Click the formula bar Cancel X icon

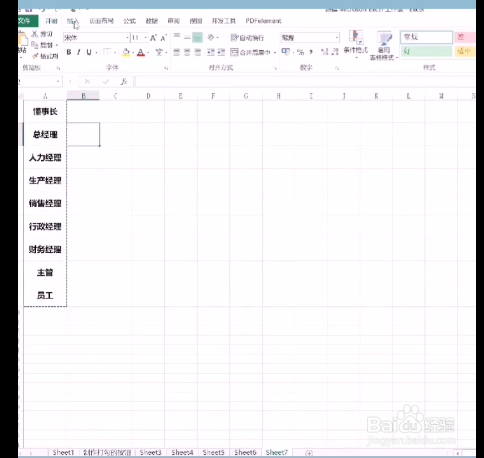[x=87, y=82]
